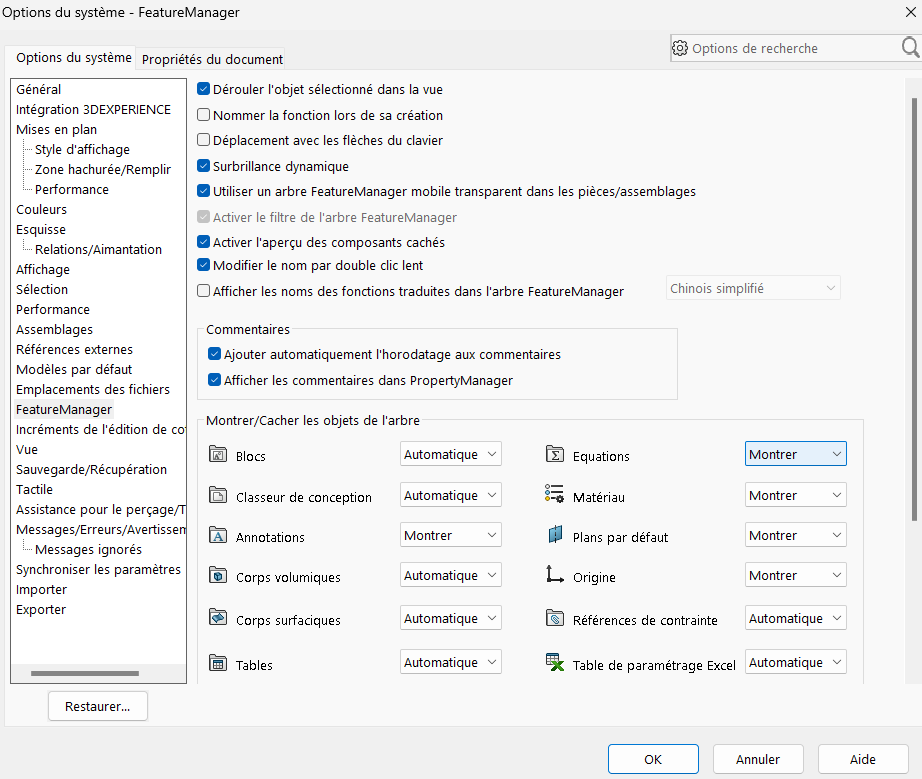The height and width of the screenshot is (779, 922).
Task: Select Sauvegarde/Récupération in the options list
Action: point(91,469)
